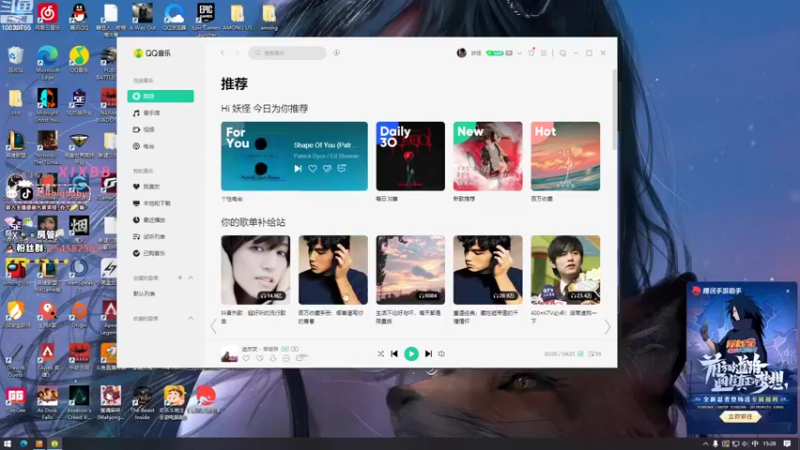
Task: Open Epic Games Launcher desktop shortcut
Action: pos(206,19)
